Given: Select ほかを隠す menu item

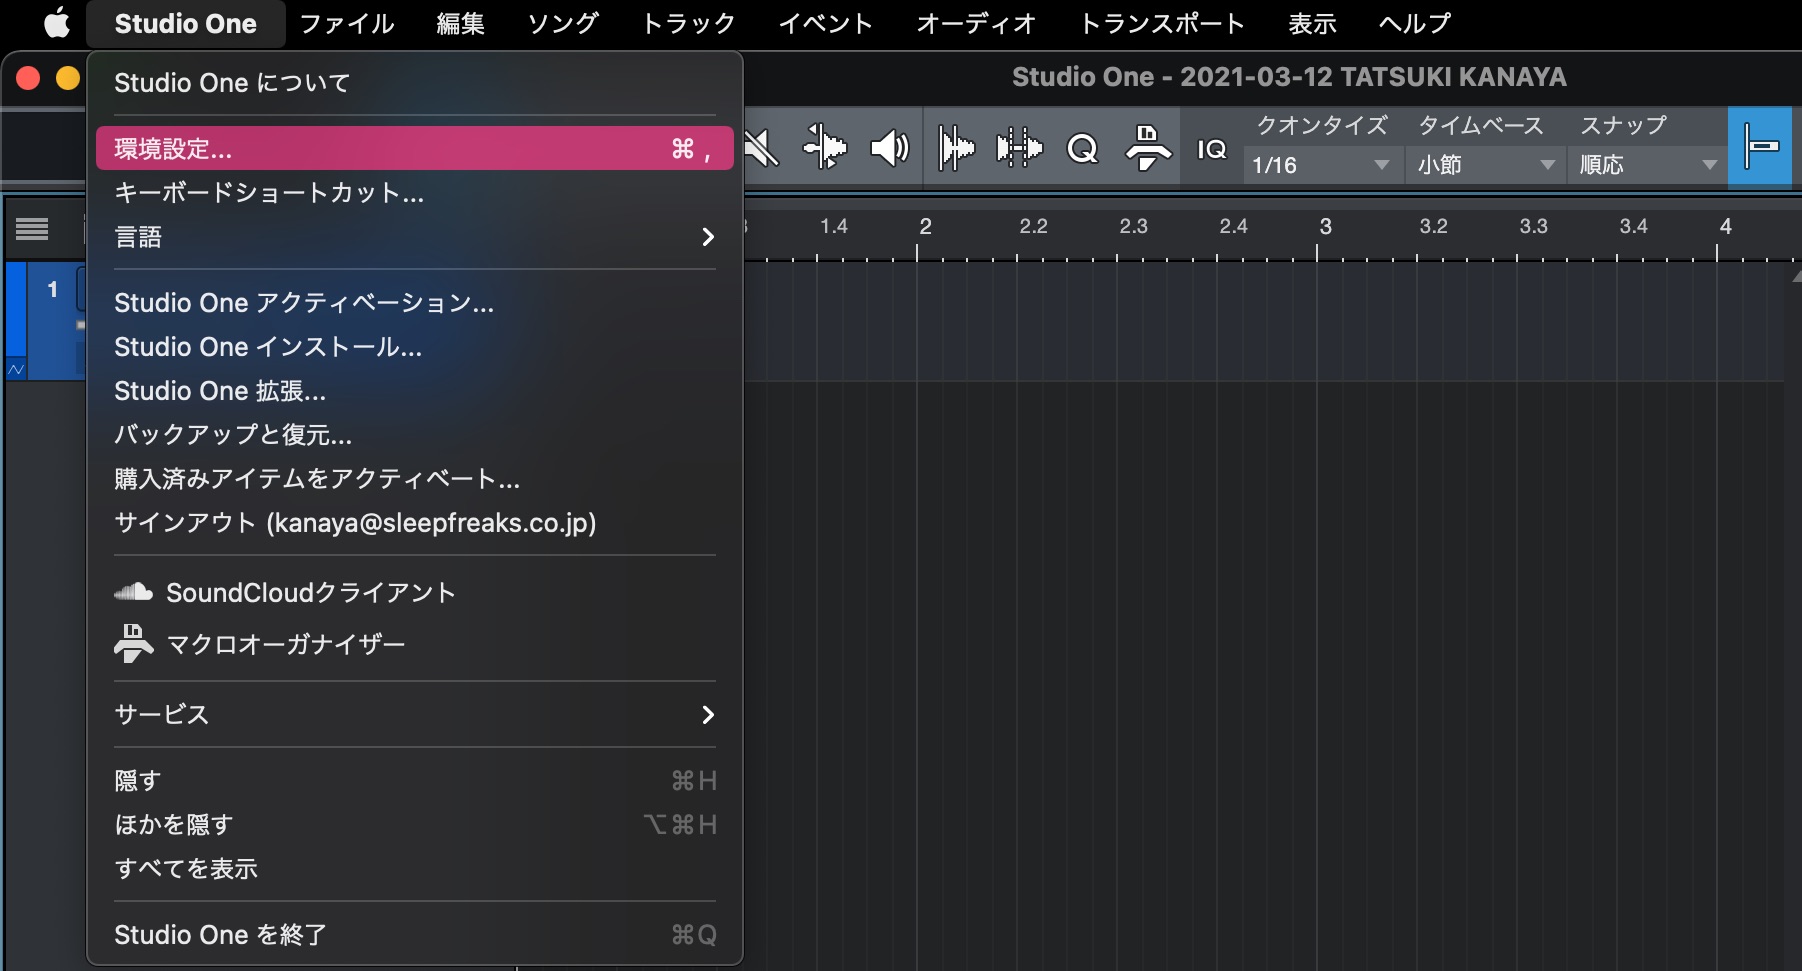Looking at the screenshot, I should [415, 824].
